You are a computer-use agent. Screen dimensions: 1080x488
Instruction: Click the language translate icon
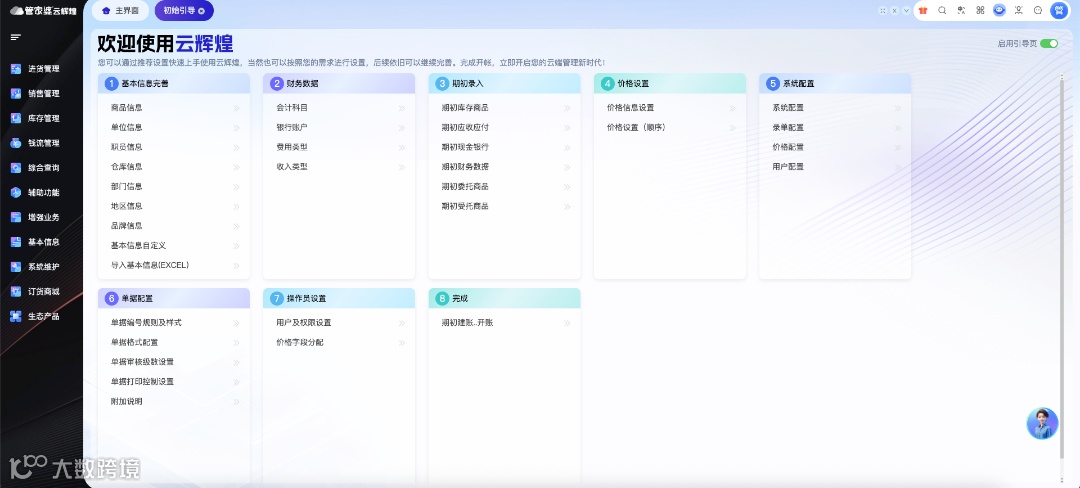pos(962,10)
